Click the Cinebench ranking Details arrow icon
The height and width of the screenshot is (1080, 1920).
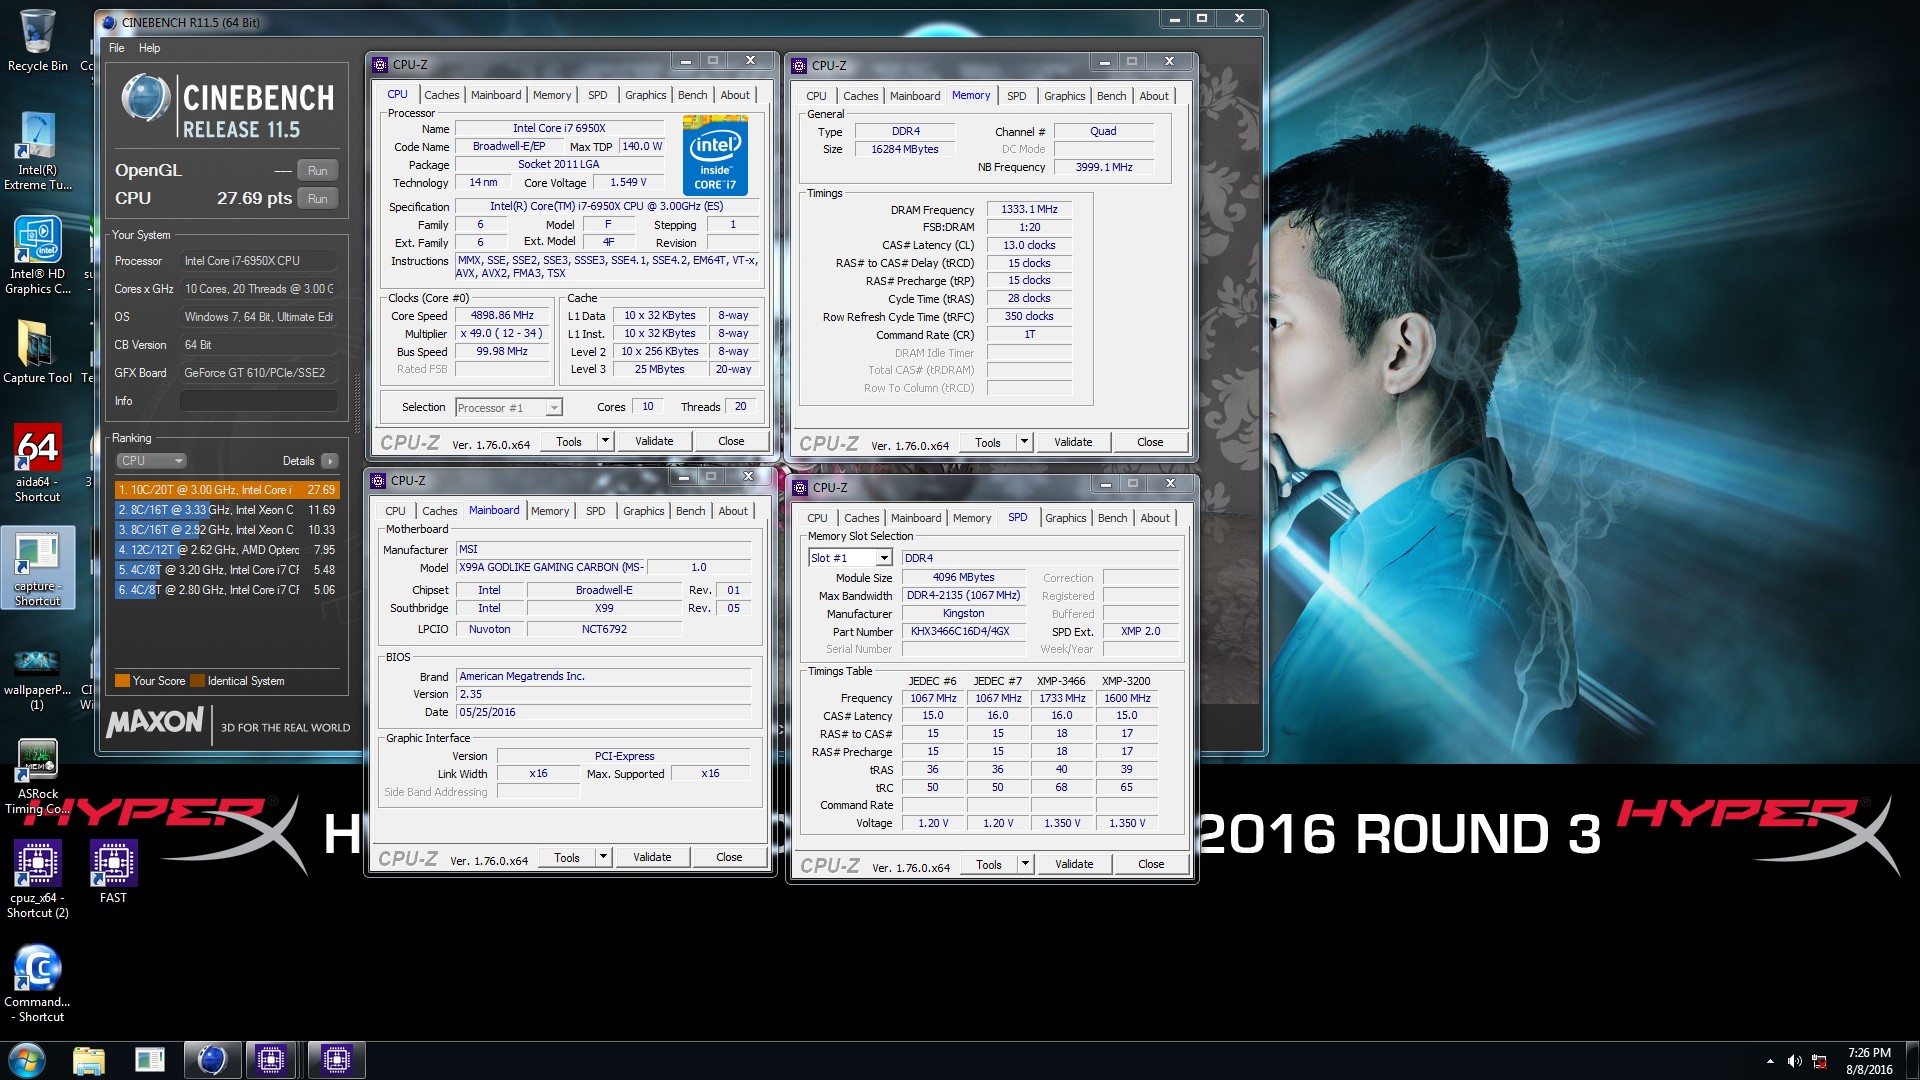329,461
